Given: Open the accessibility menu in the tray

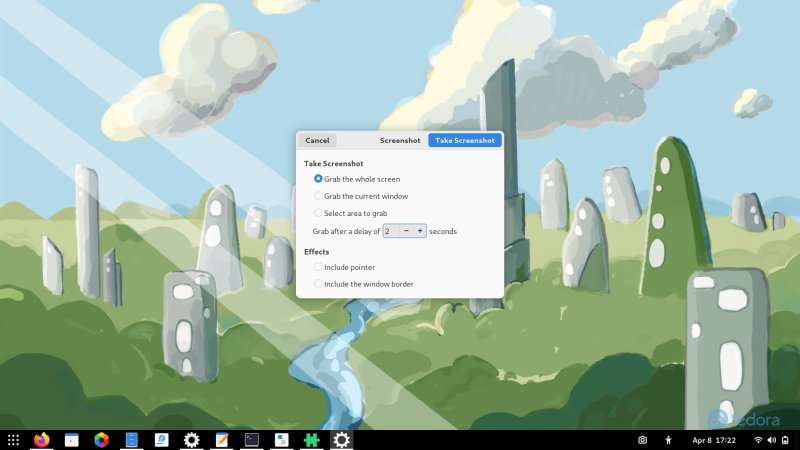Looking at the screenshot, I should [x=668, y=440].
